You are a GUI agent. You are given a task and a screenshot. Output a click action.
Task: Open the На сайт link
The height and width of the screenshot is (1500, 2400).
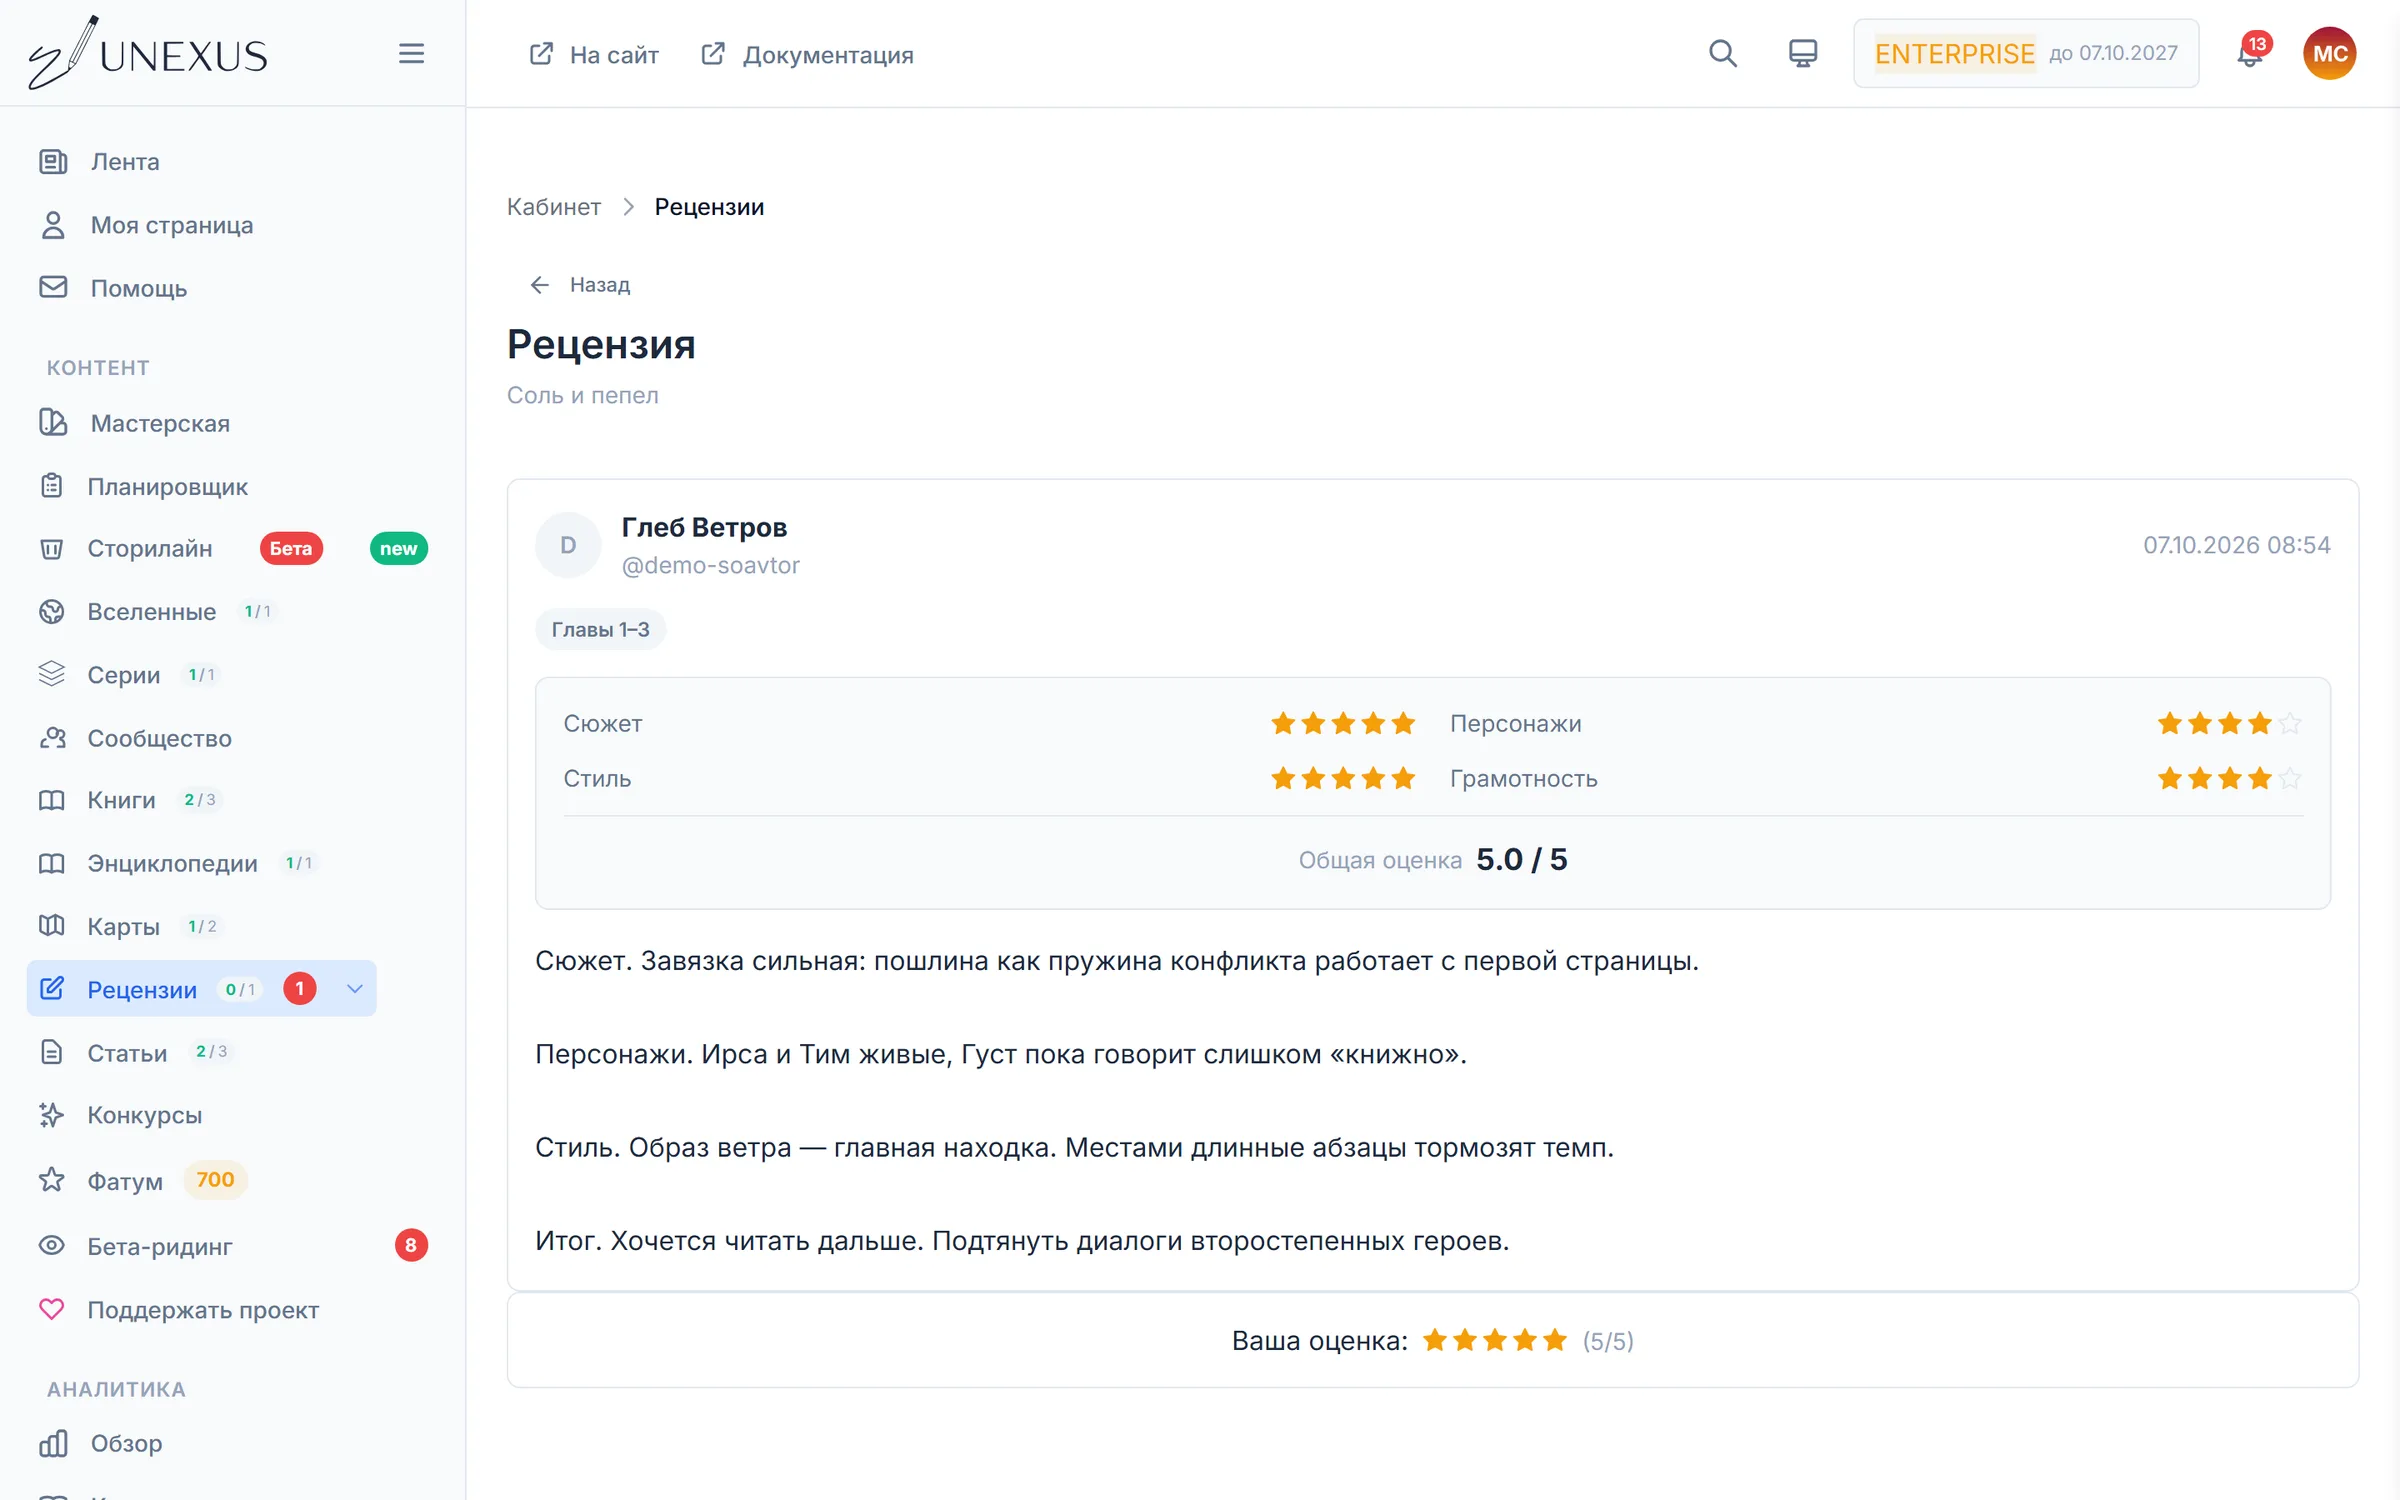tap(594, 54)
